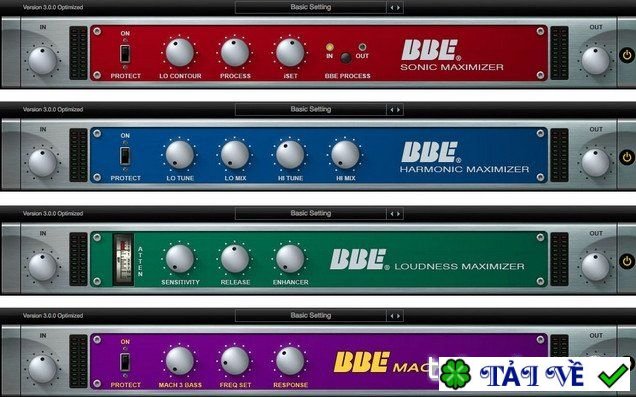Click the Mach 3 Bass IN knob
Image resolution: width=636 pixels, height=397 pixels.
click(42, 369)
